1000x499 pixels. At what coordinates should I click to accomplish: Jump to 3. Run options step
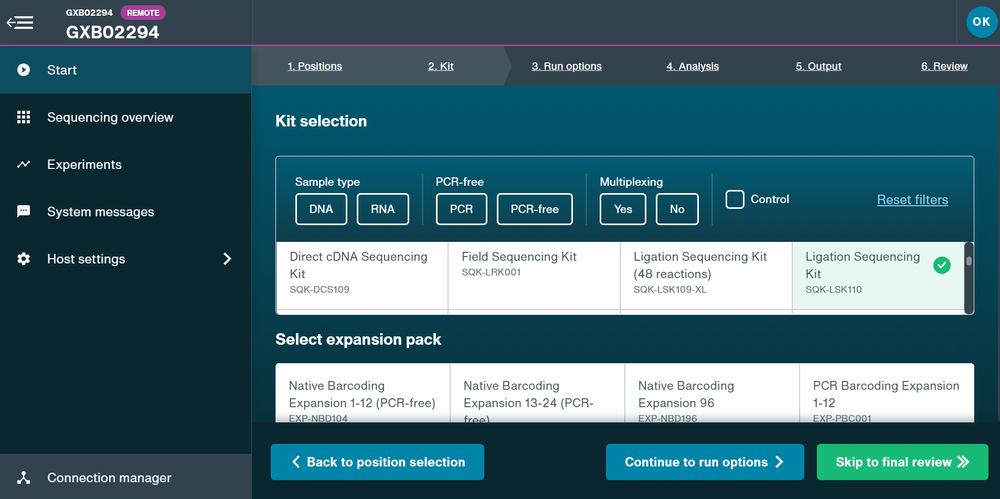567,66
